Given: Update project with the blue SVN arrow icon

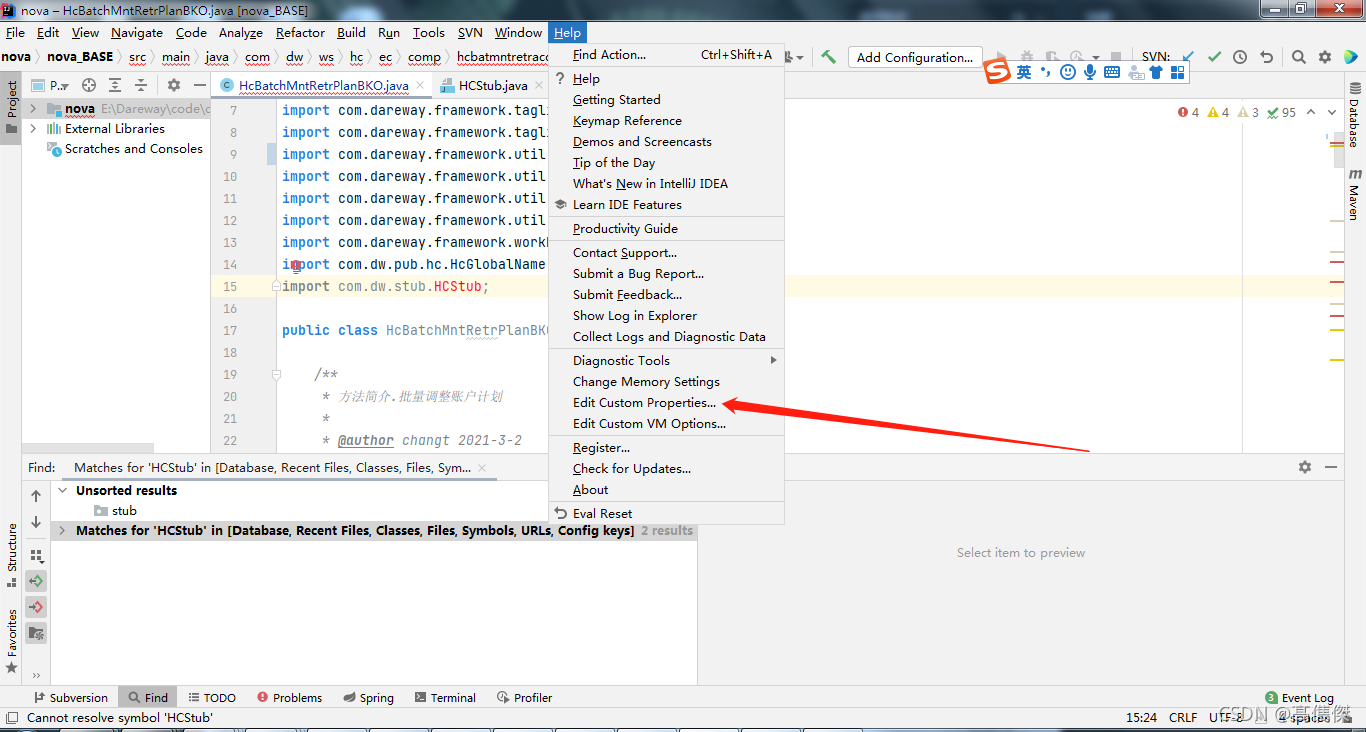Looking at the screenshot, I should (1188, 57).
